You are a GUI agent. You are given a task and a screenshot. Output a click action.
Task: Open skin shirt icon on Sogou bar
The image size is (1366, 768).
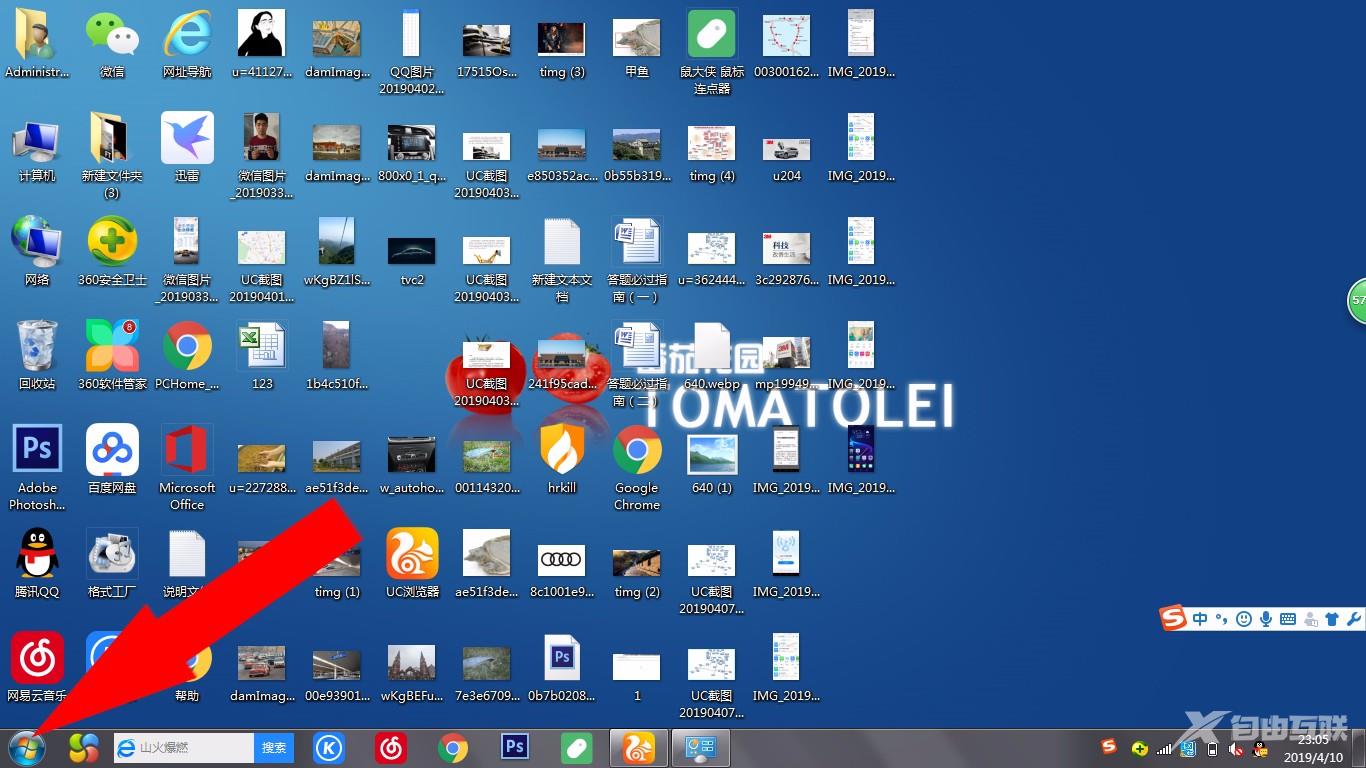(x=1331, y=619)
